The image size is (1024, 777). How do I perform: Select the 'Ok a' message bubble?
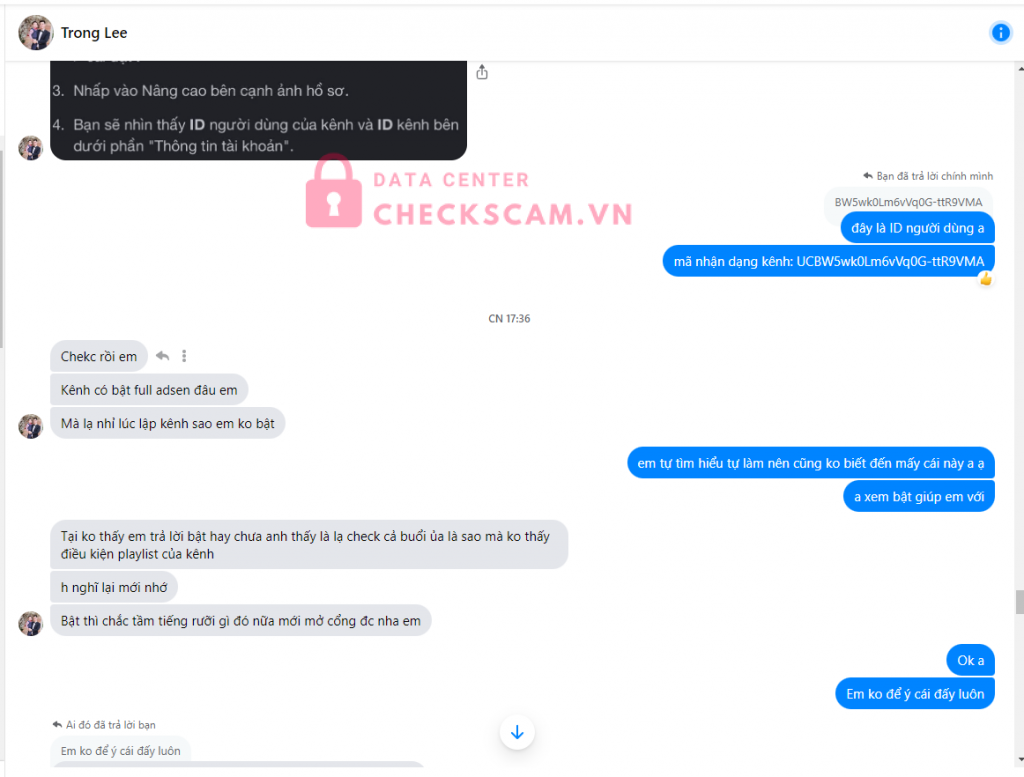970,660
